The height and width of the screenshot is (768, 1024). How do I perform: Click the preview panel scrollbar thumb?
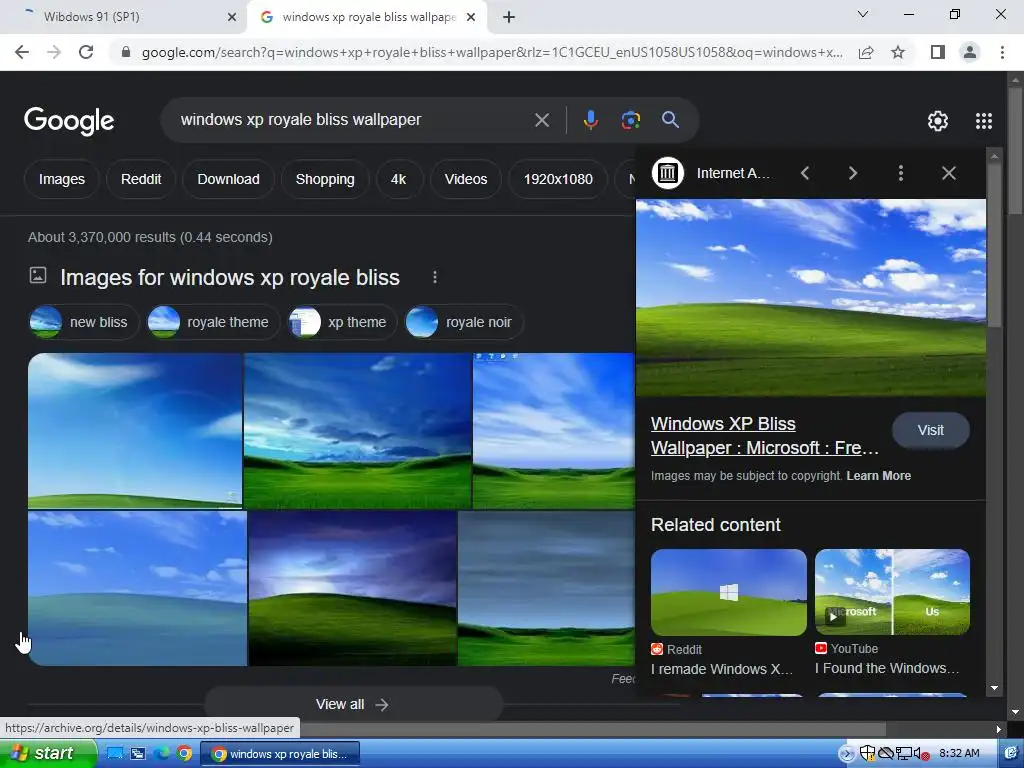pos(995,245)
